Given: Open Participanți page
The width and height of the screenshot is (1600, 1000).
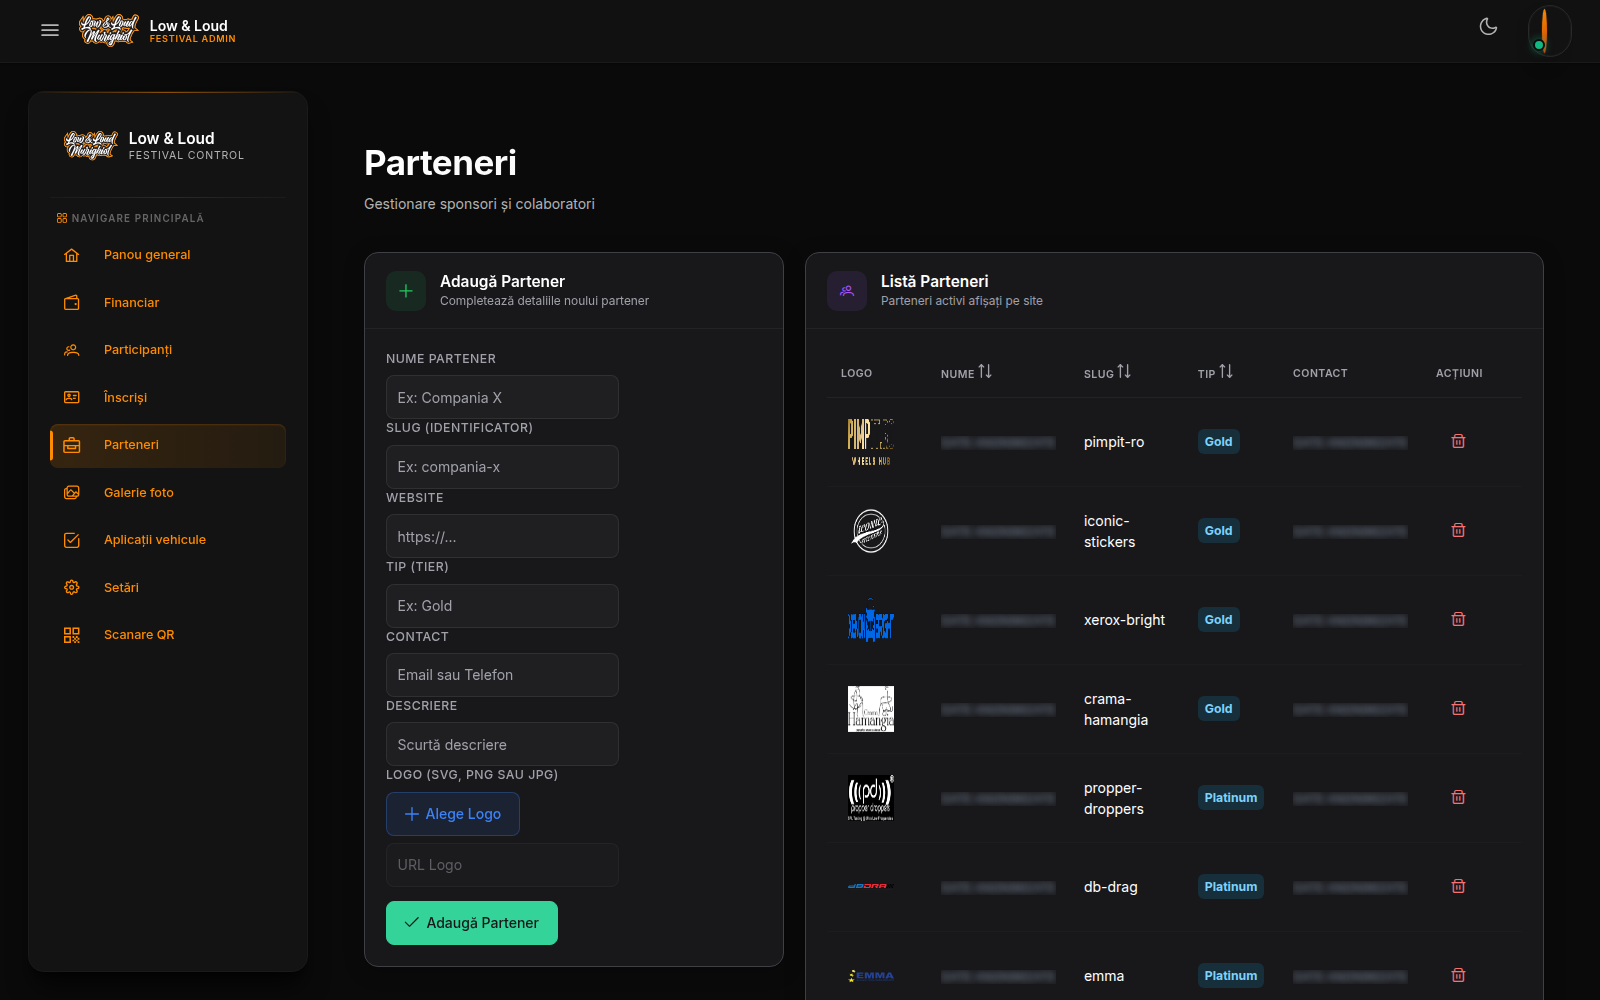Looking at the screenshot, I should pos(168,350).
